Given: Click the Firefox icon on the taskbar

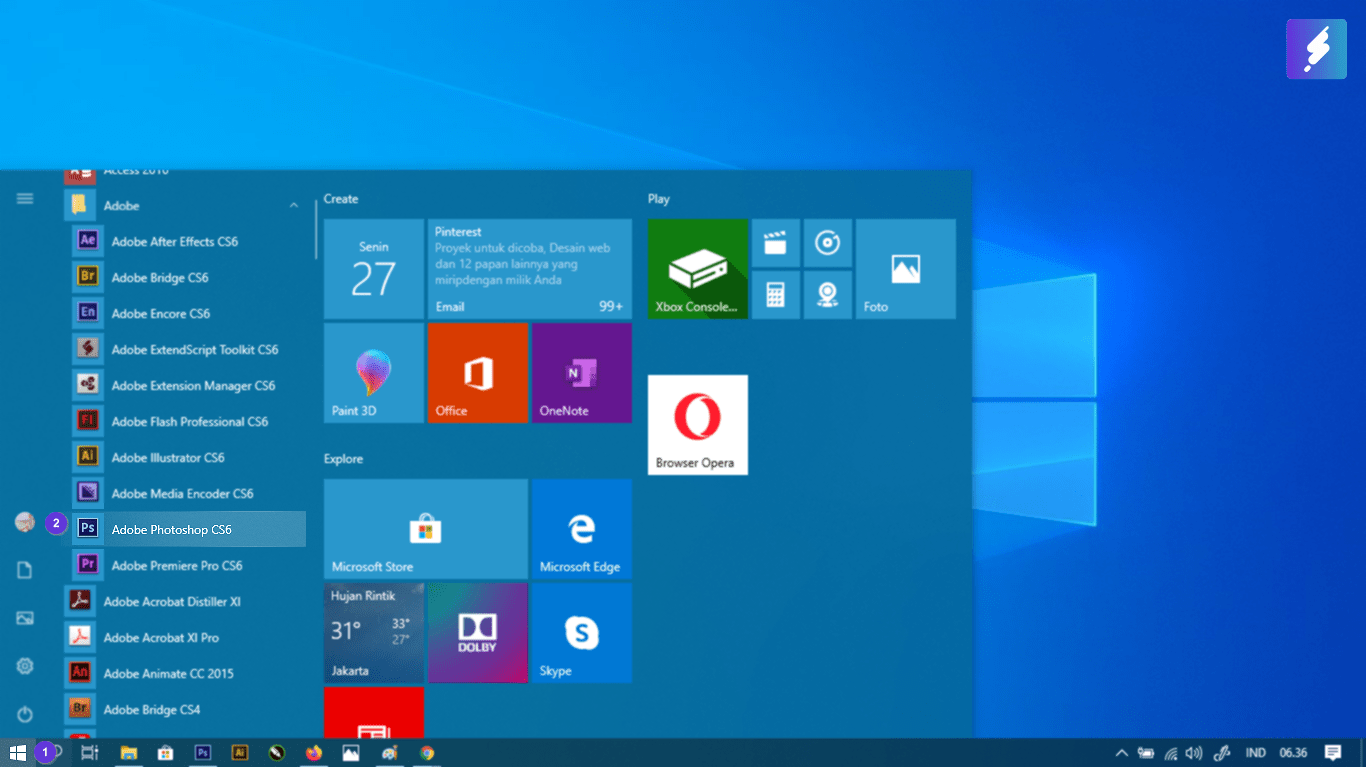Looking at the screenshot, I should pos(315,753).
